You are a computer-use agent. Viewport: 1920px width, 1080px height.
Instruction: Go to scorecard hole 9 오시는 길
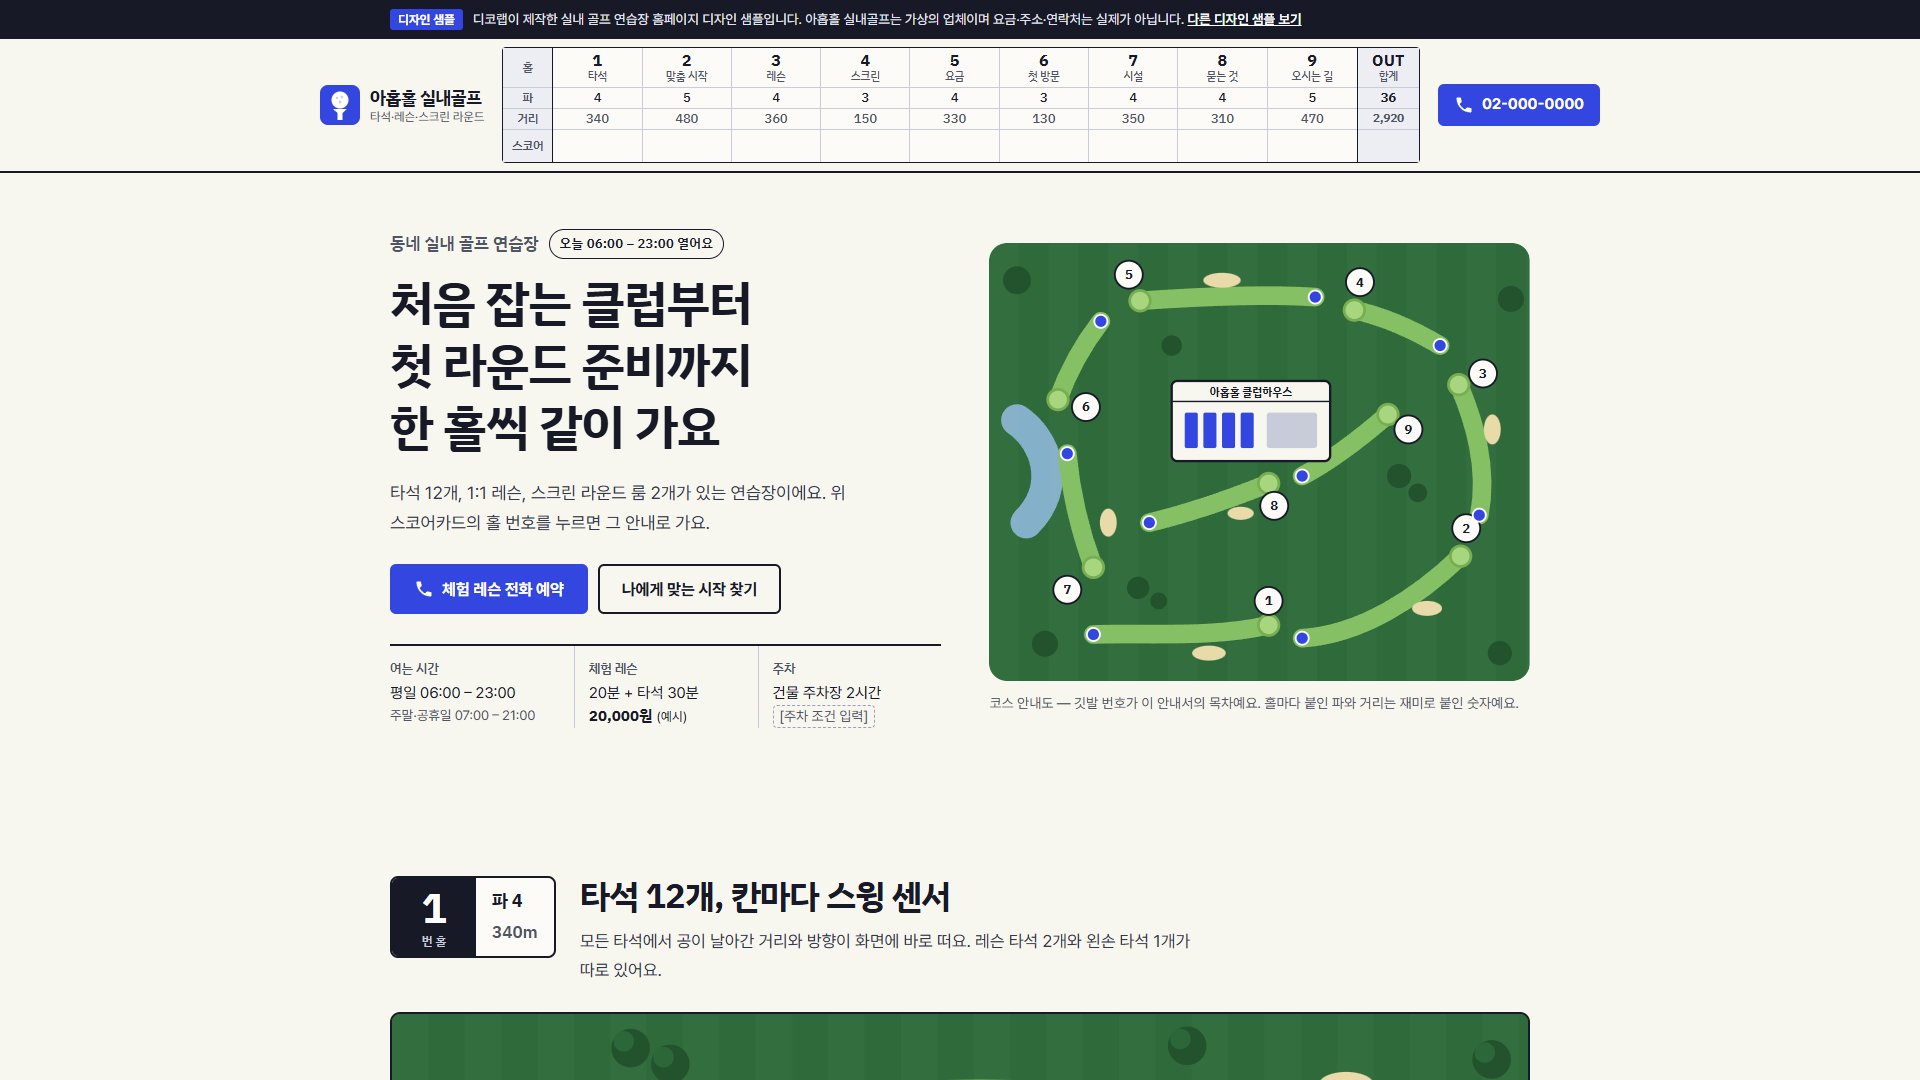click(x=1312, y=67)
